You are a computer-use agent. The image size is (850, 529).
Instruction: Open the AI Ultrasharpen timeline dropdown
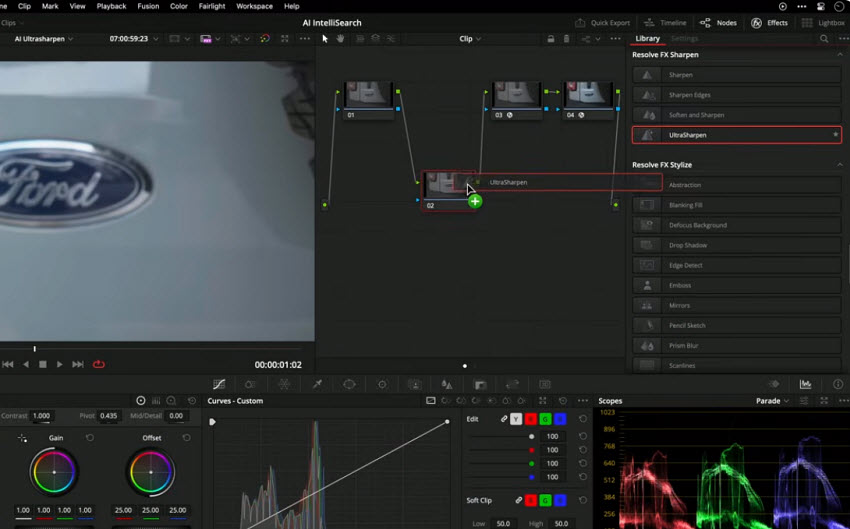[43, 38]
